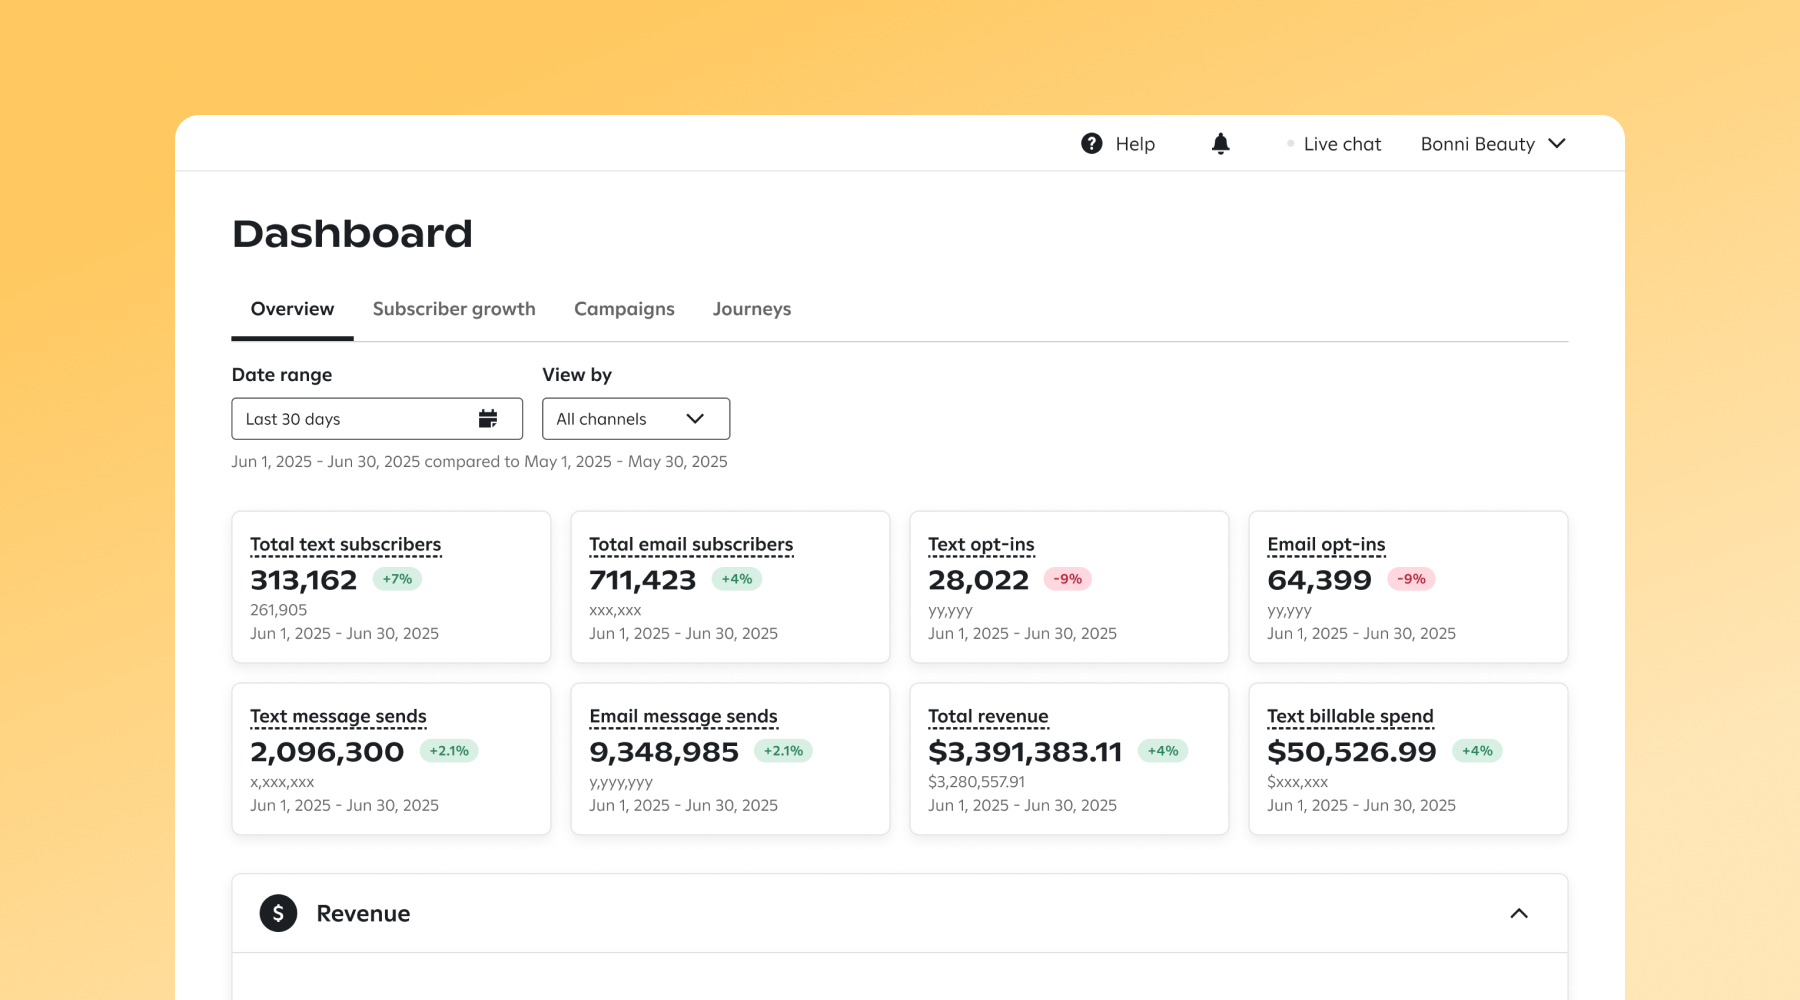This screenshot has height=1000, width=1800.
Task: Select the Journeys tab
Action: coord(751,309)
